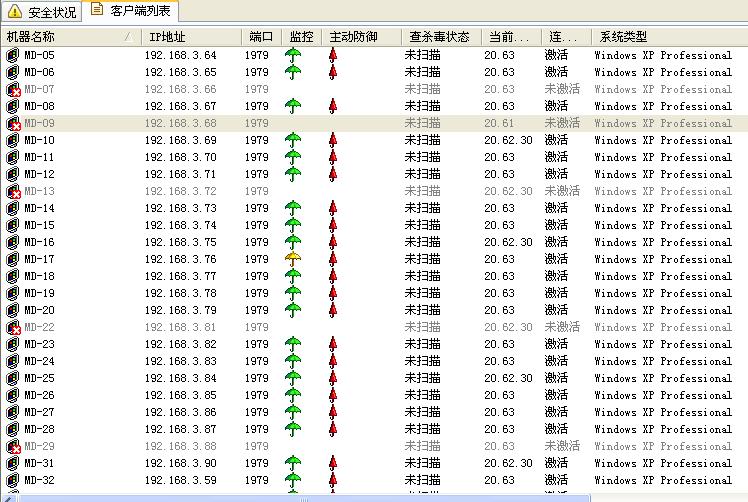Select IP address 192.168.3.69

181,140
